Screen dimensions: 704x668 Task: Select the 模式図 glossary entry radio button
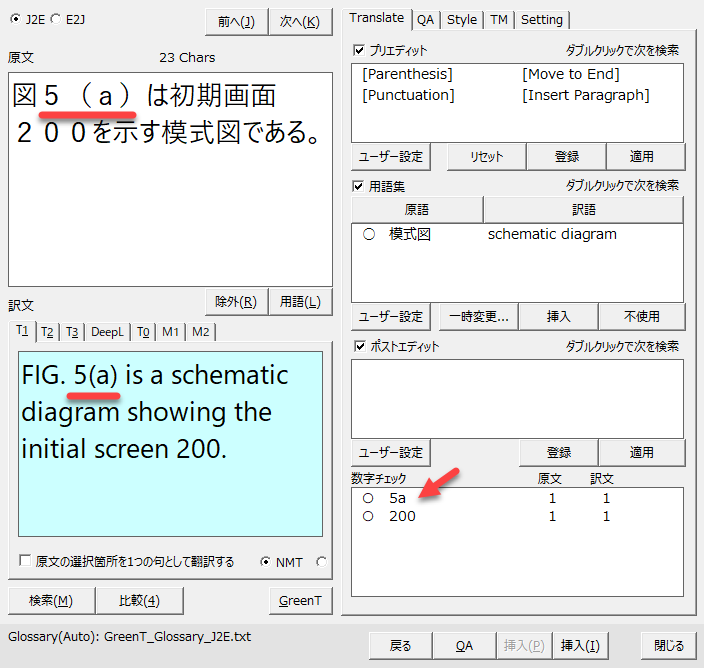[x=369, y=235]
